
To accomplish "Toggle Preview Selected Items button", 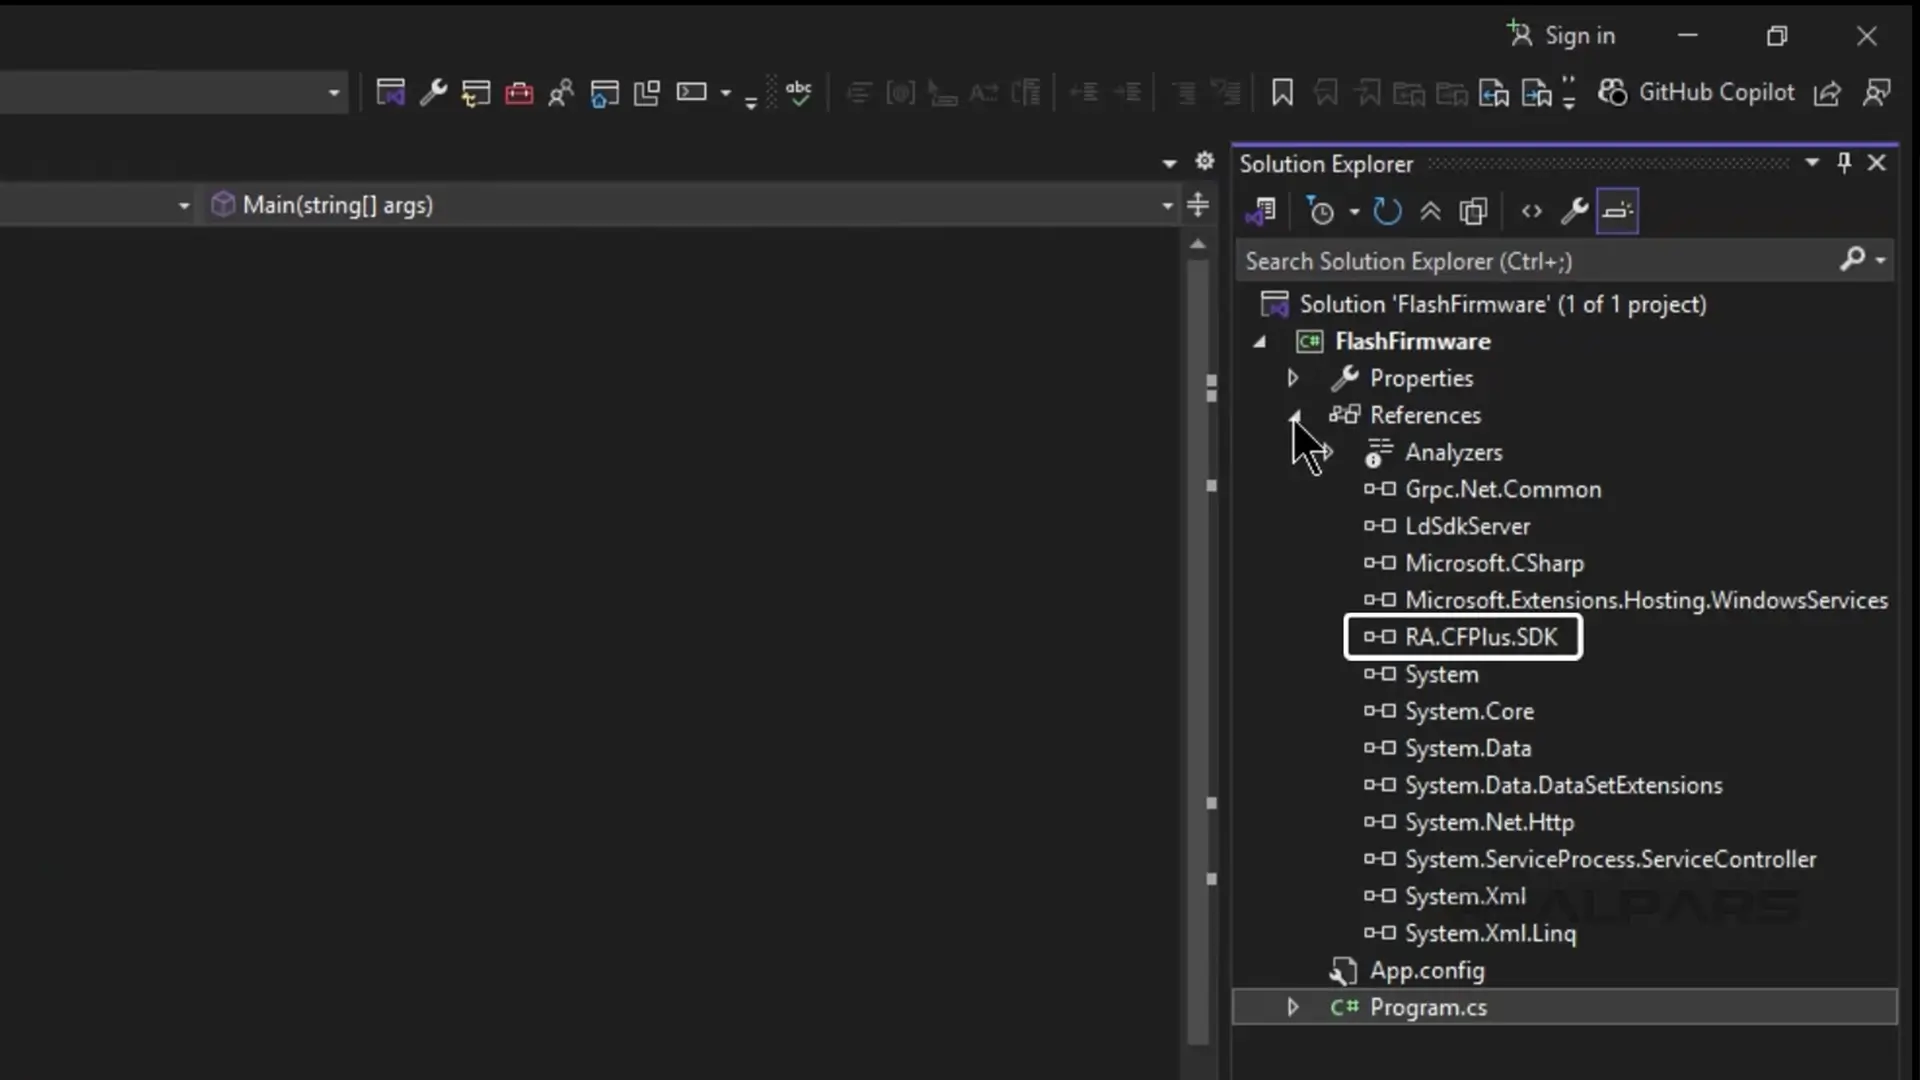I will coord(1617,211).
